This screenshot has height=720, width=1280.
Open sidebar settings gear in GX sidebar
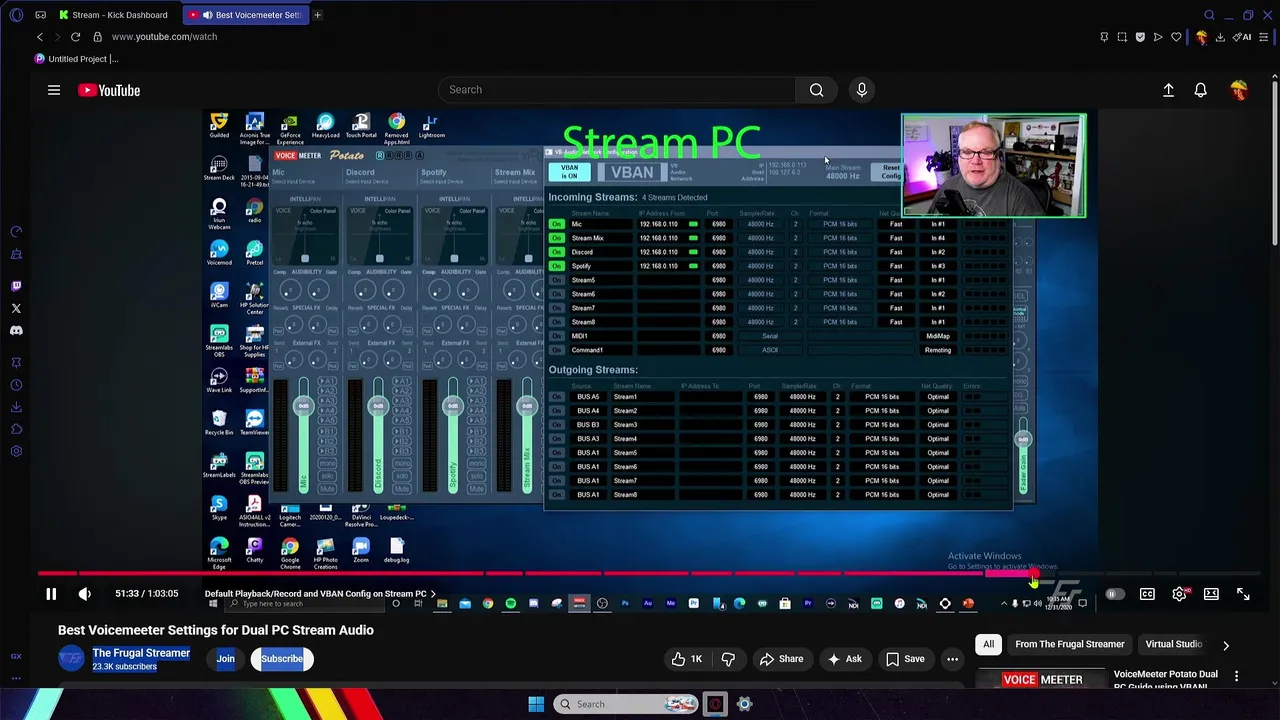[16, 451]
